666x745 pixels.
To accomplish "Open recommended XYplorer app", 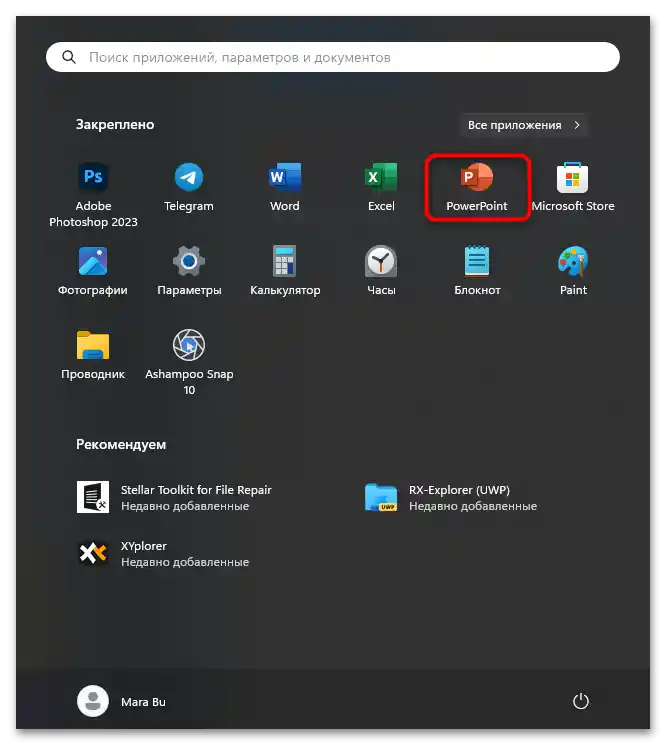I will click(x=162, y=554).
